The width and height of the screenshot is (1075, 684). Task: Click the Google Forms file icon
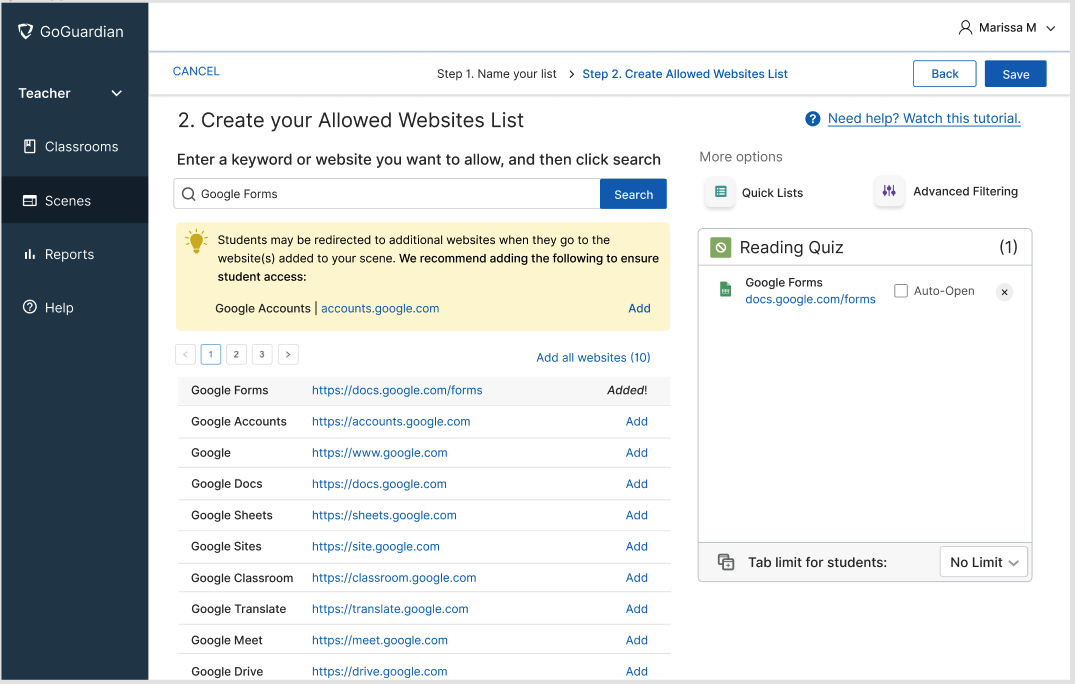pyautogui.click(x=725, y=289)
